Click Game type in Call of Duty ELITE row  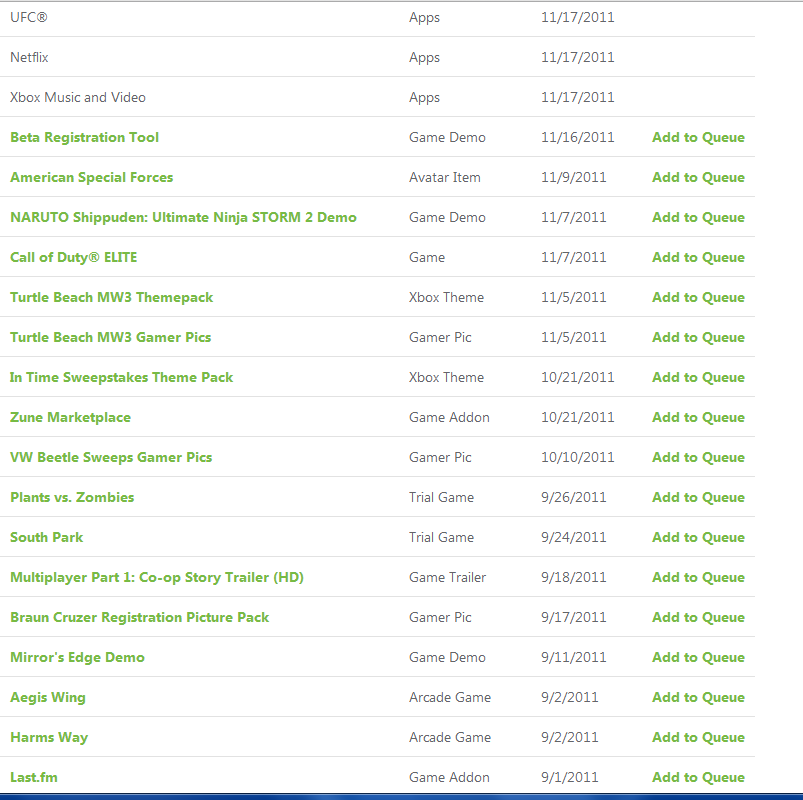[x=427, y=257]
